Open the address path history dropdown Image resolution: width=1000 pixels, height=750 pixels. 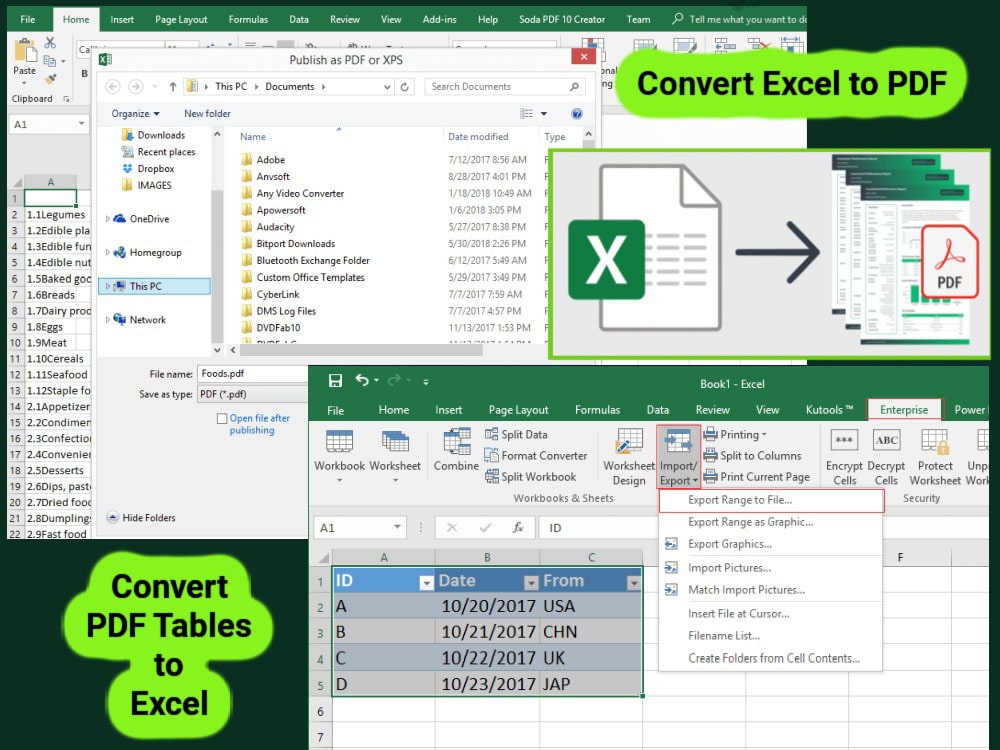click(x=386, y=87)
